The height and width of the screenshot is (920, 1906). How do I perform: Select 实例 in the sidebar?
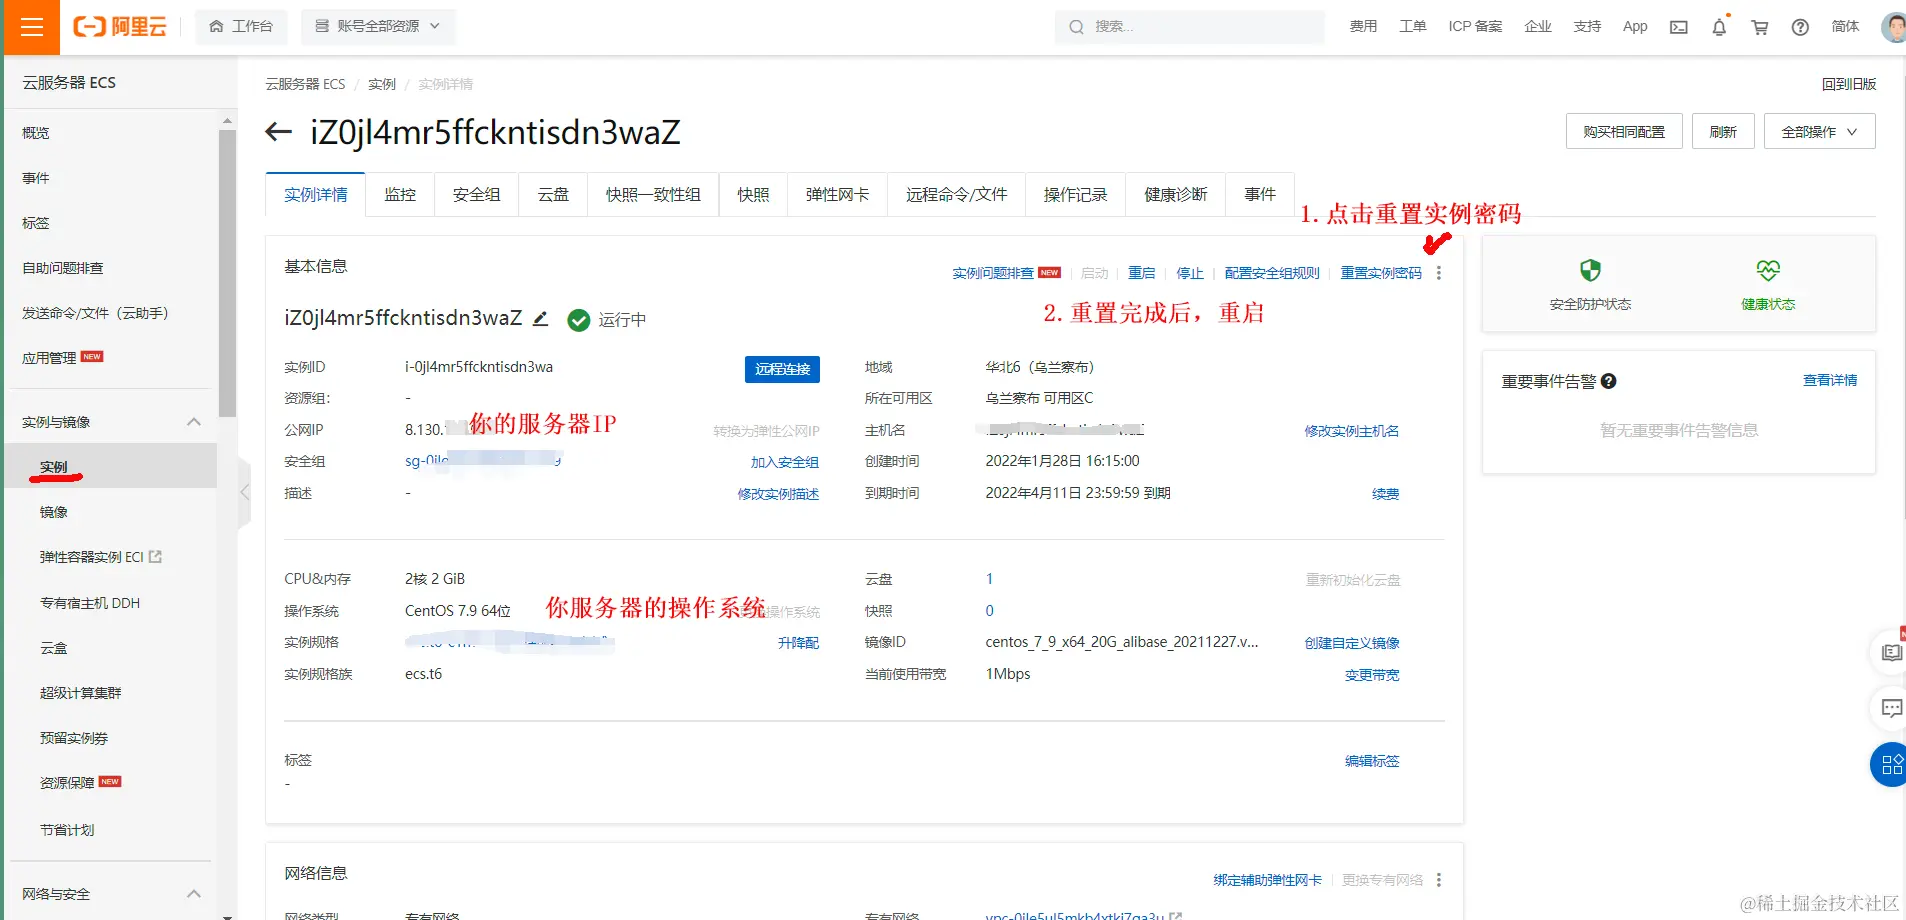(x=110, y=467)
